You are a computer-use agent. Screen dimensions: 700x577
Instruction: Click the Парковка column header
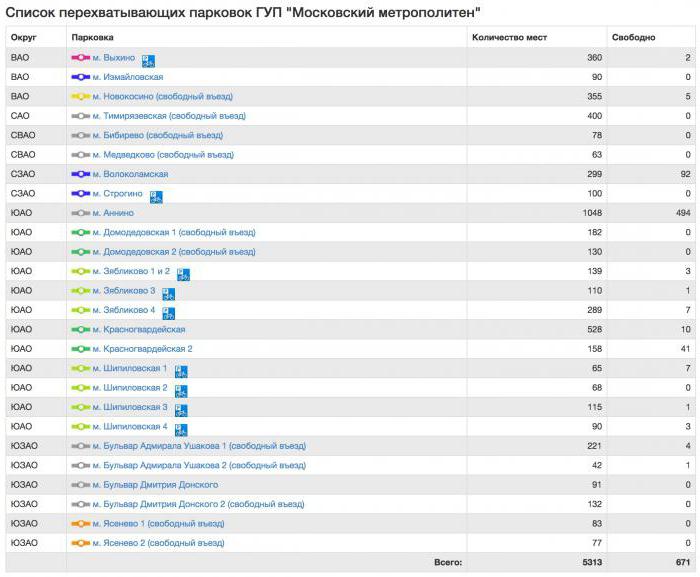click(x=93, y=37)
